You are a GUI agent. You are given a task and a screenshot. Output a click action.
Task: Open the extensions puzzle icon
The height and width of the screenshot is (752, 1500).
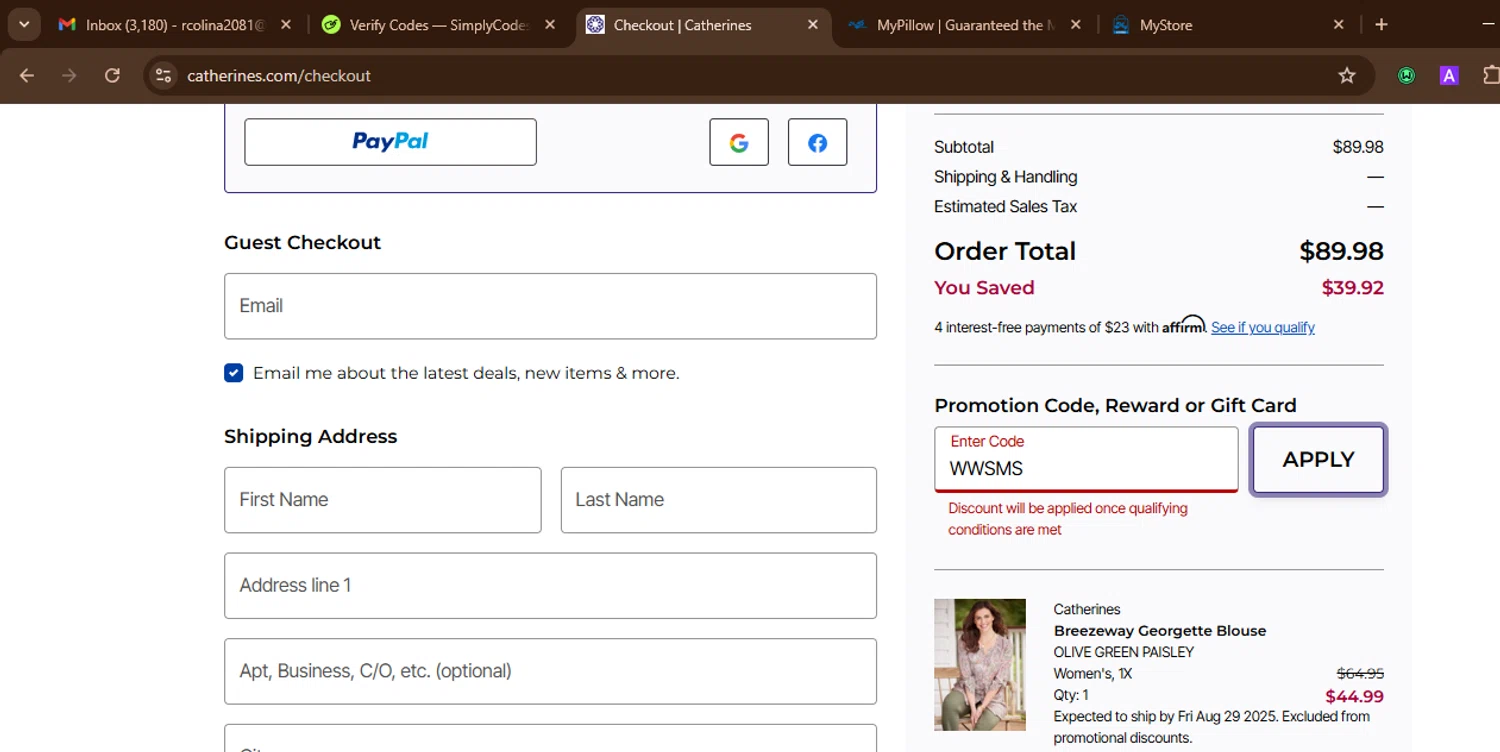point(1490,75)
